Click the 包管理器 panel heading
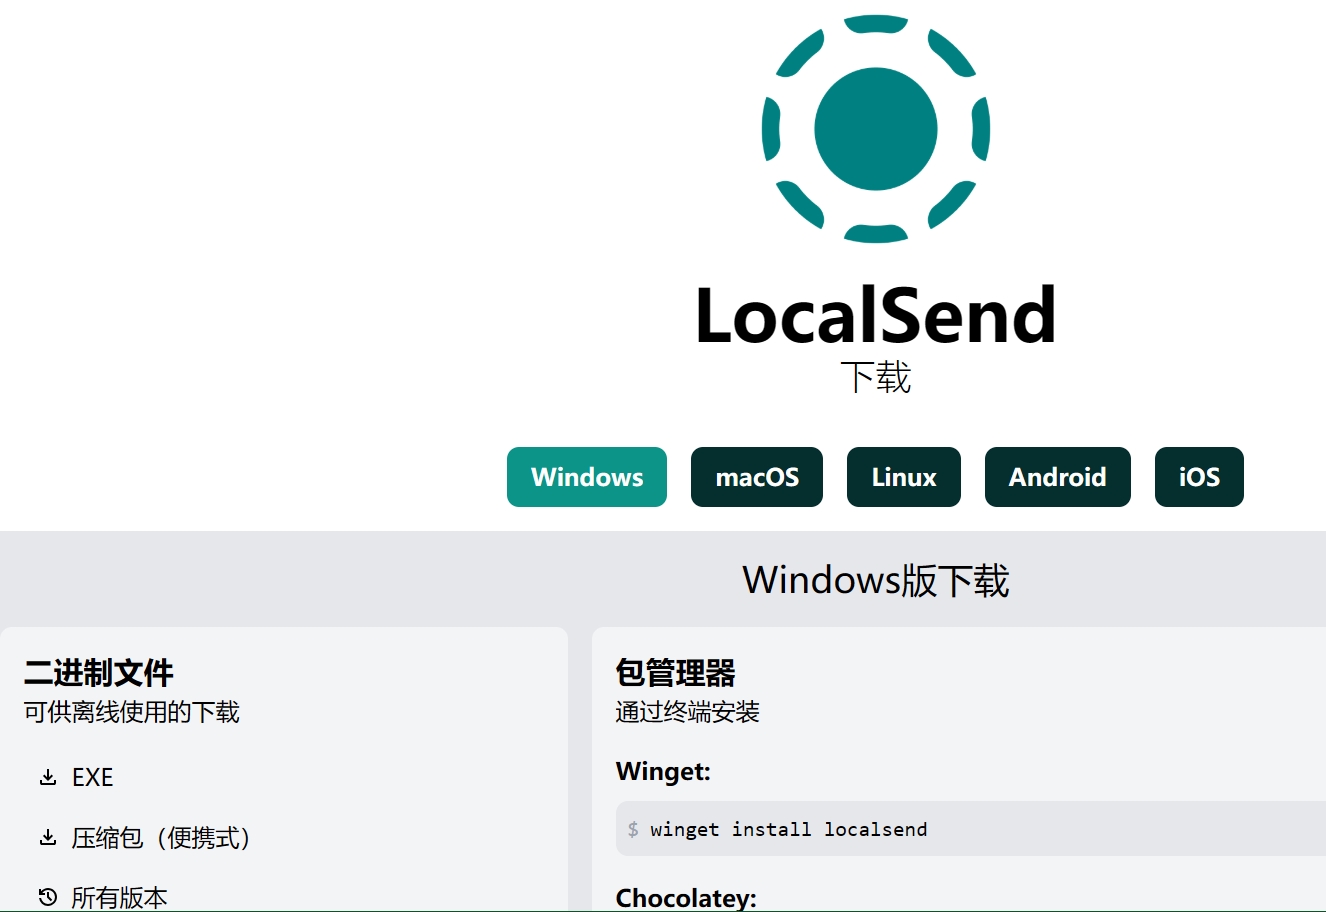 (676, 673)
